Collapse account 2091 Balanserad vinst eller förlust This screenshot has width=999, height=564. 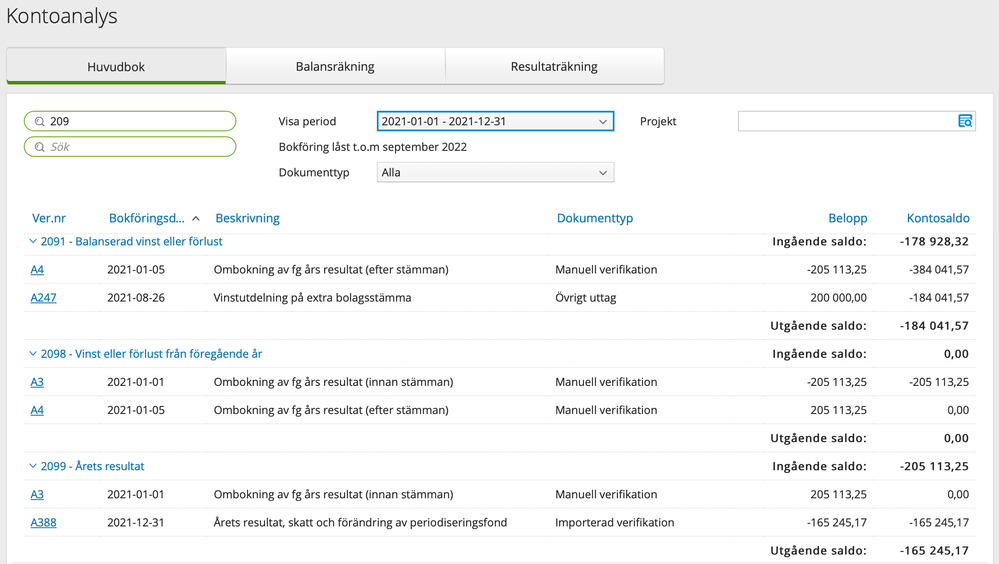(x=33, y=242)
